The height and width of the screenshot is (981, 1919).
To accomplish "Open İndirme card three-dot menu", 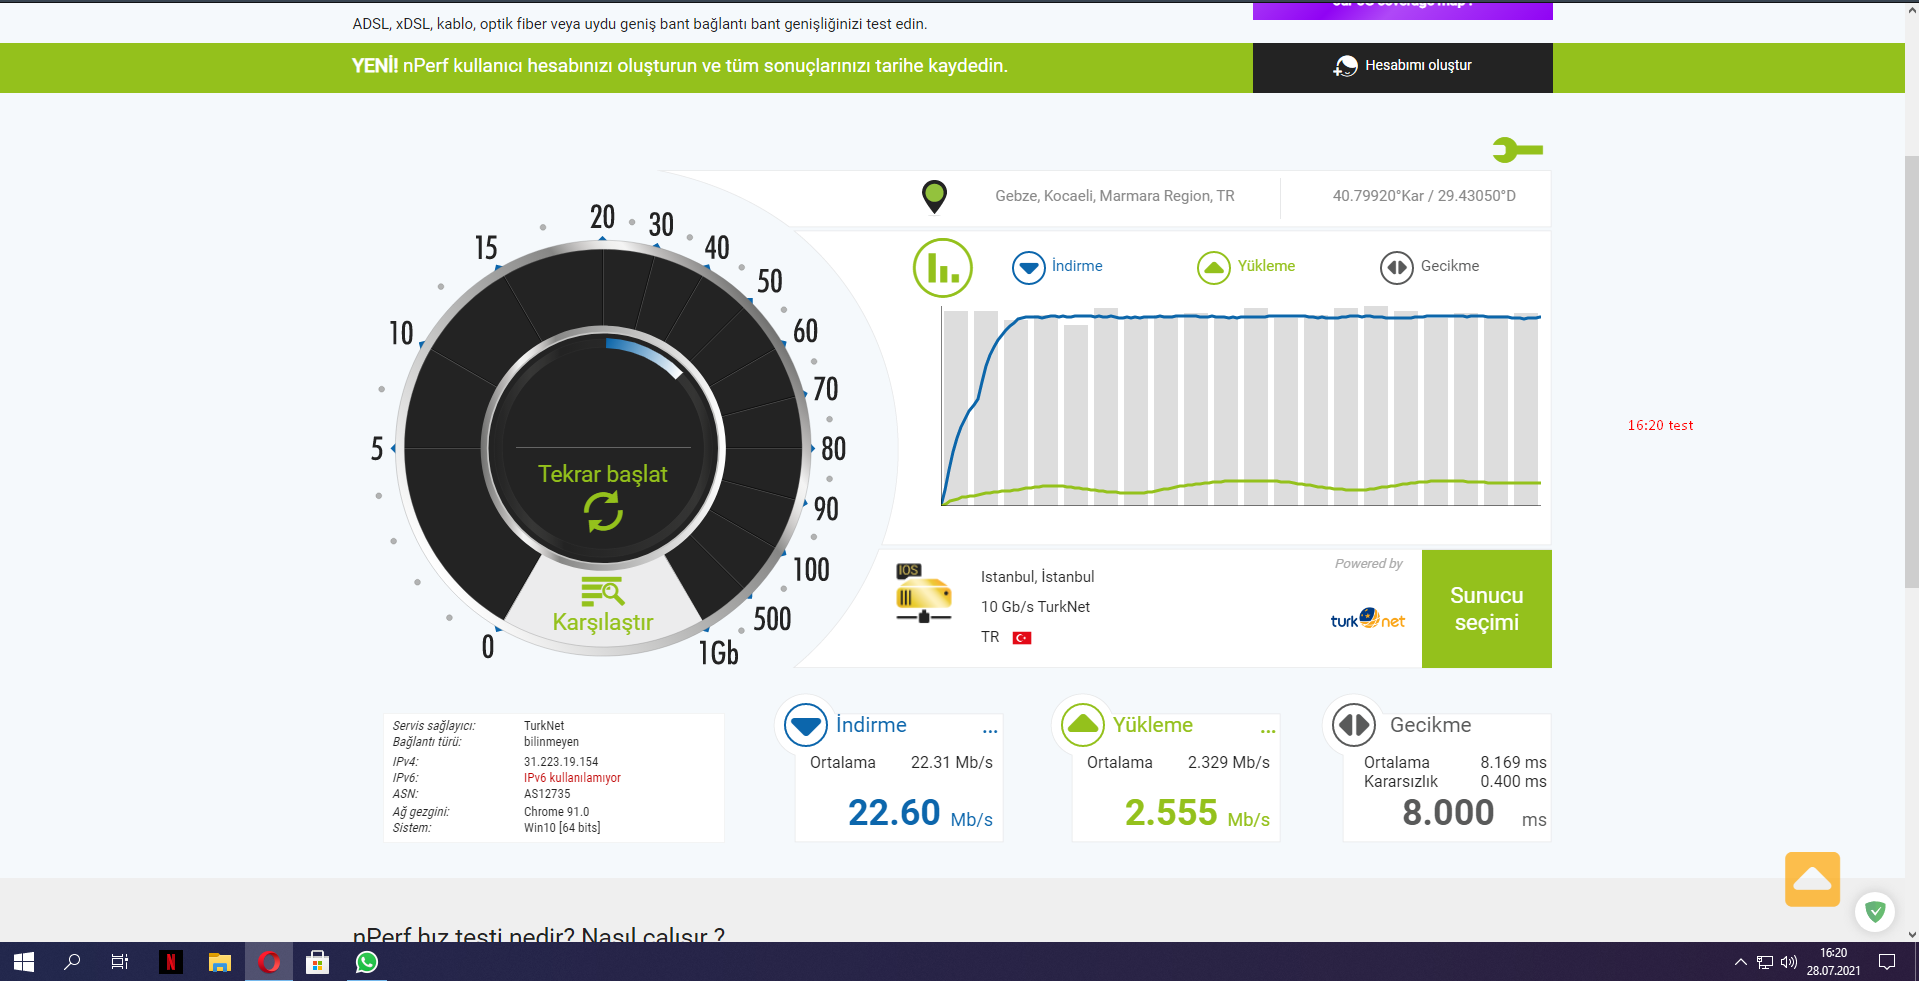I will click(990, 731).
